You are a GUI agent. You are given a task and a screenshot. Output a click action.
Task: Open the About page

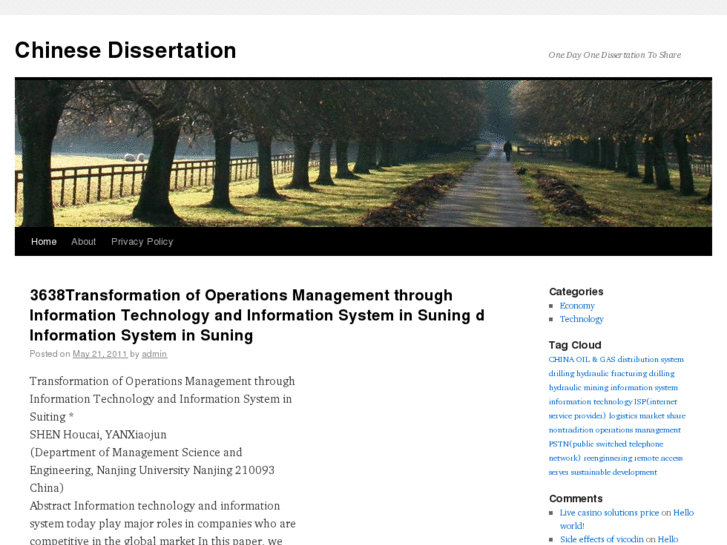(83, 242)
